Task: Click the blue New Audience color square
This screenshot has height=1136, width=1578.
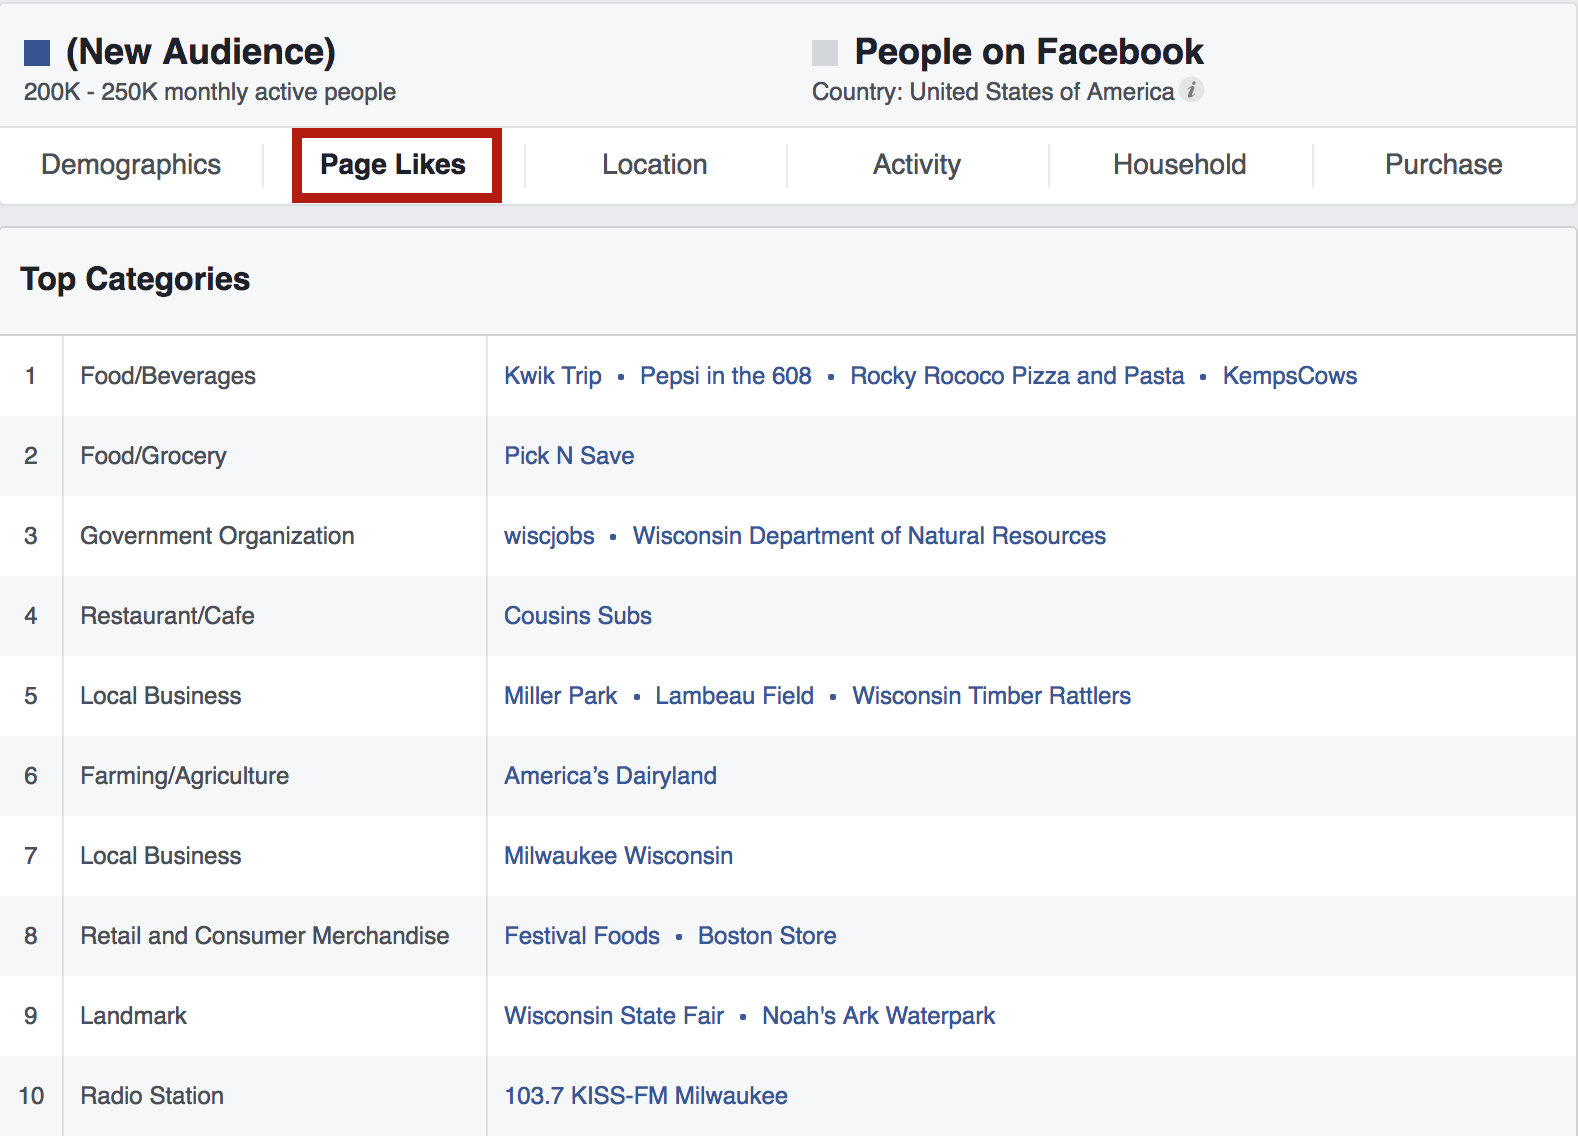Action: pyautogui.click(x=37, y=53)
